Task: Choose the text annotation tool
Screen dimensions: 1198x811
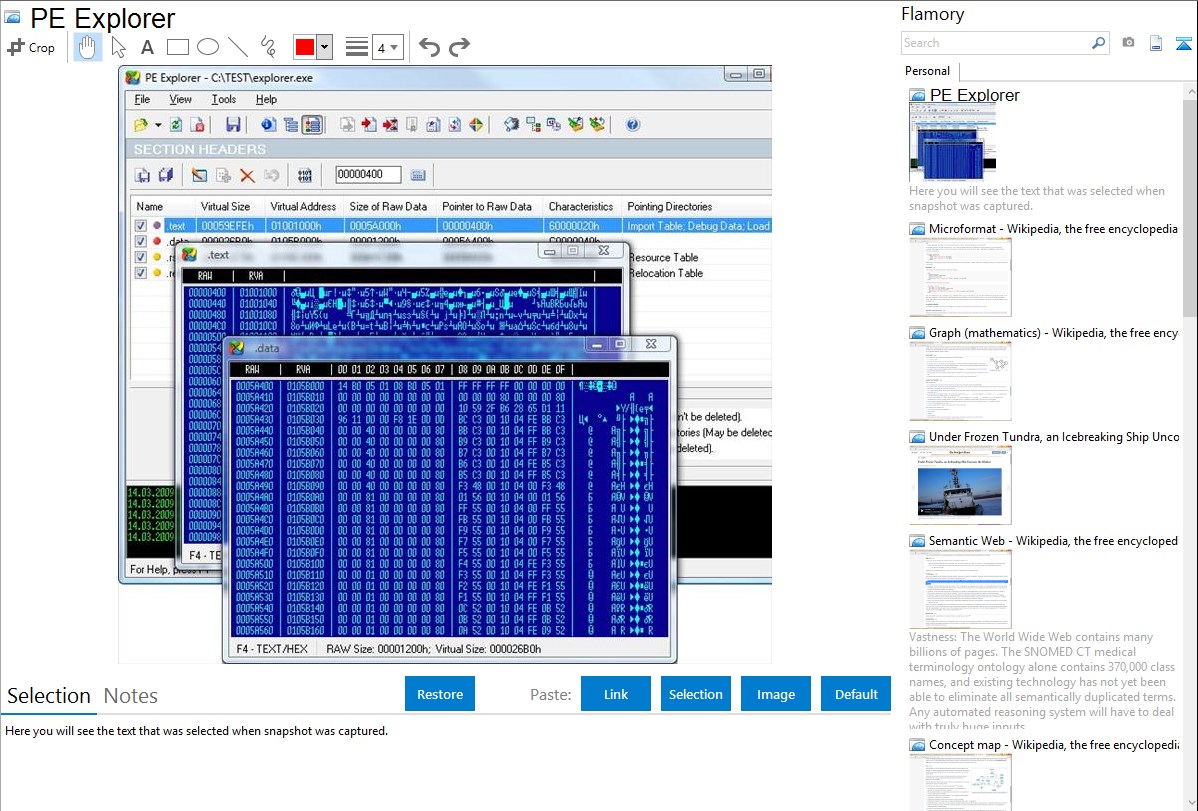Action: [147, 47]
